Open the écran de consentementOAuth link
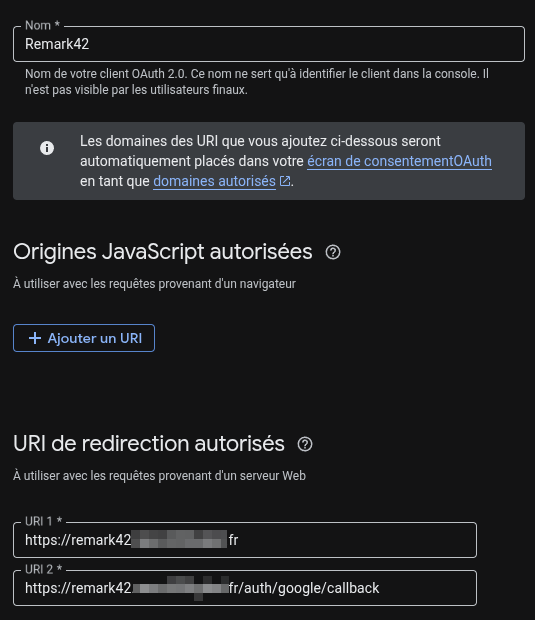Image resolution: width=535 pixels, height=620 pixels. [399, 161]
